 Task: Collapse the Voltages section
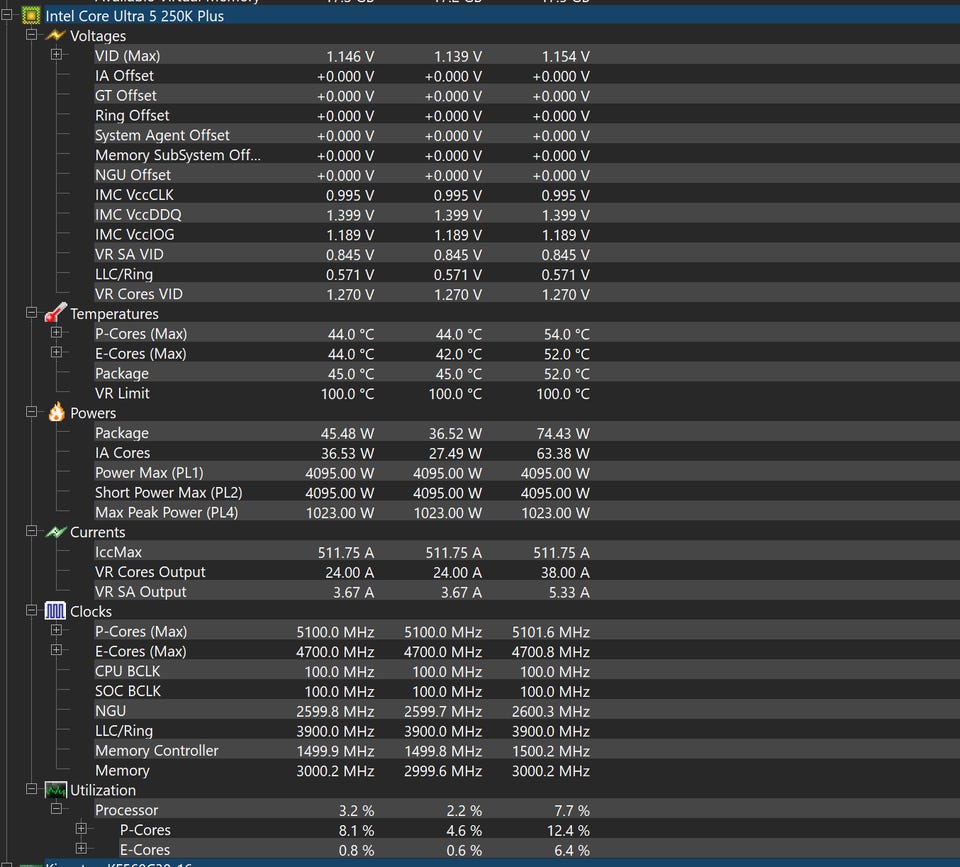[31, 35]
